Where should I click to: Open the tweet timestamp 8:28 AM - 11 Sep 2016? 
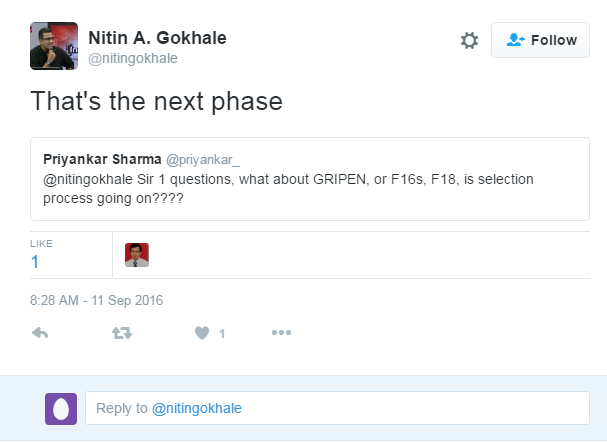click(x=96, y=300)
